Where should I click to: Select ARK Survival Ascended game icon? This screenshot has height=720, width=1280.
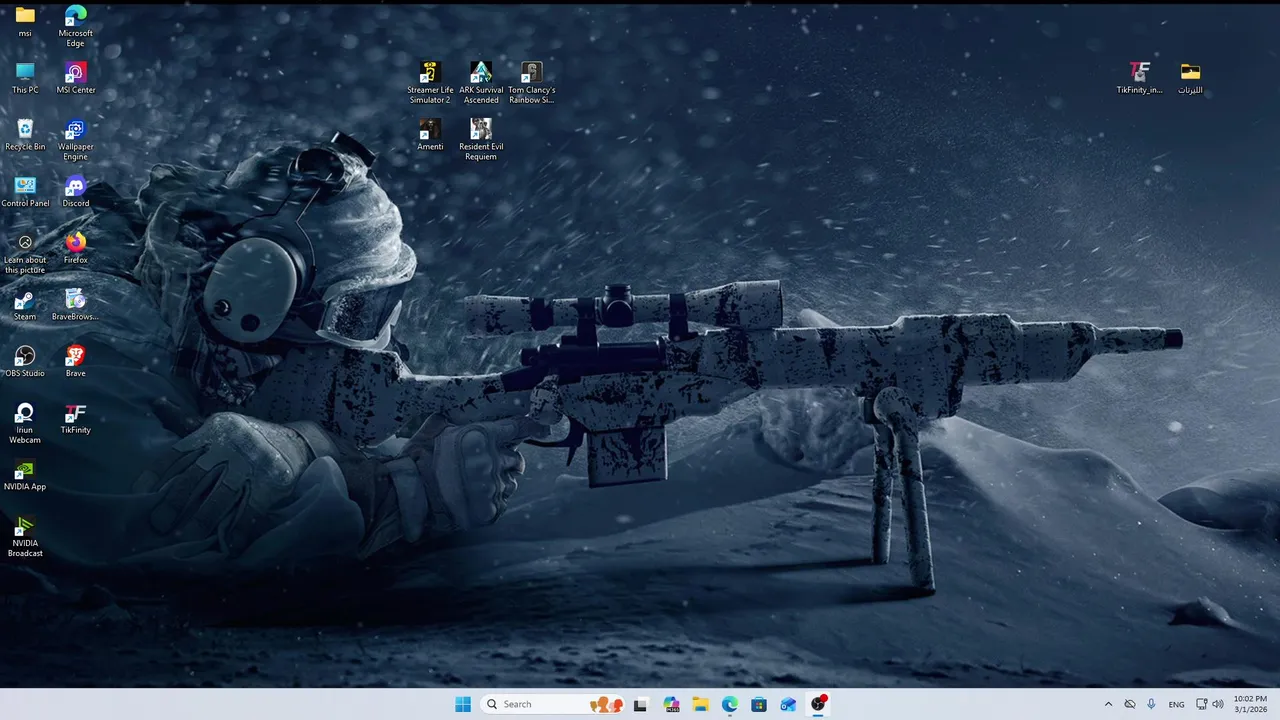pos(481,83)
